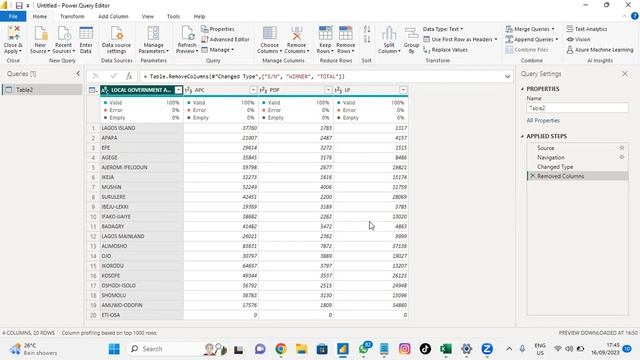
Task: Open the Manage query dropdown
Action: (x=218, y=50)
